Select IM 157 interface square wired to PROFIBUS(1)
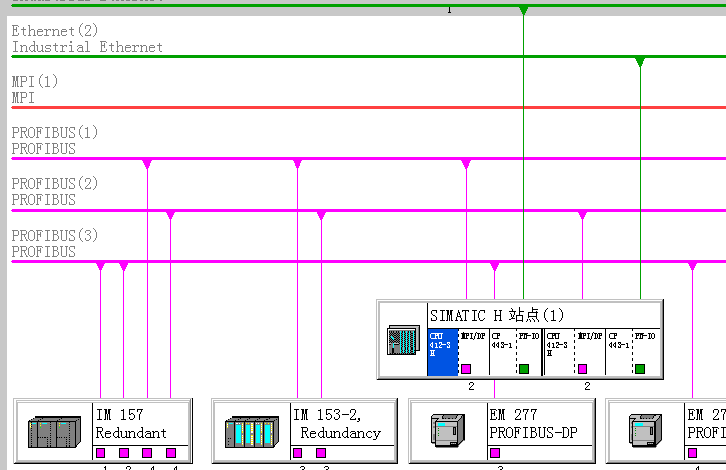726x470 pixels. tap(147, 452)
